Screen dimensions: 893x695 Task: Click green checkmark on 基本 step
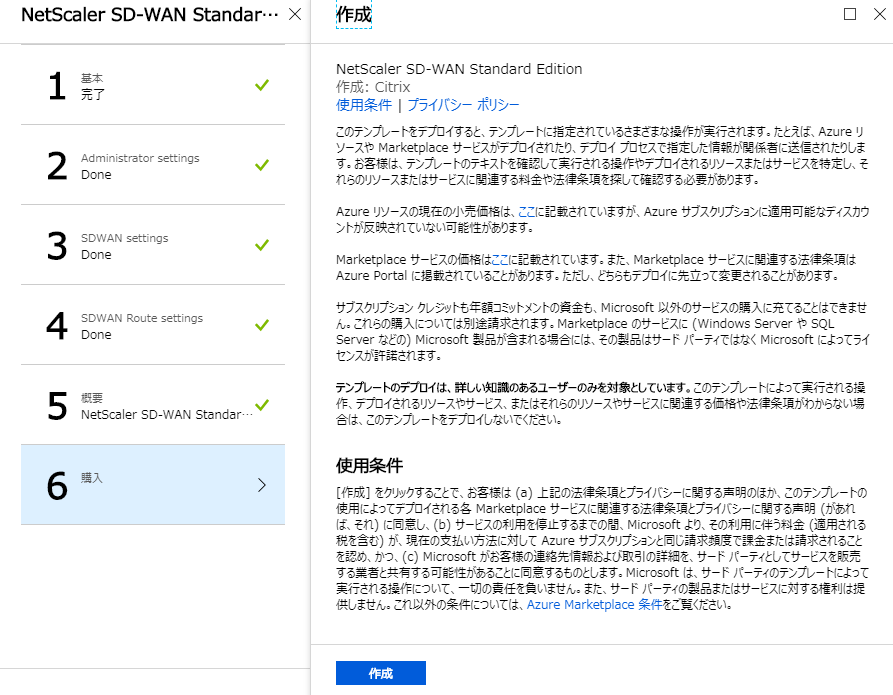[262, 85]
